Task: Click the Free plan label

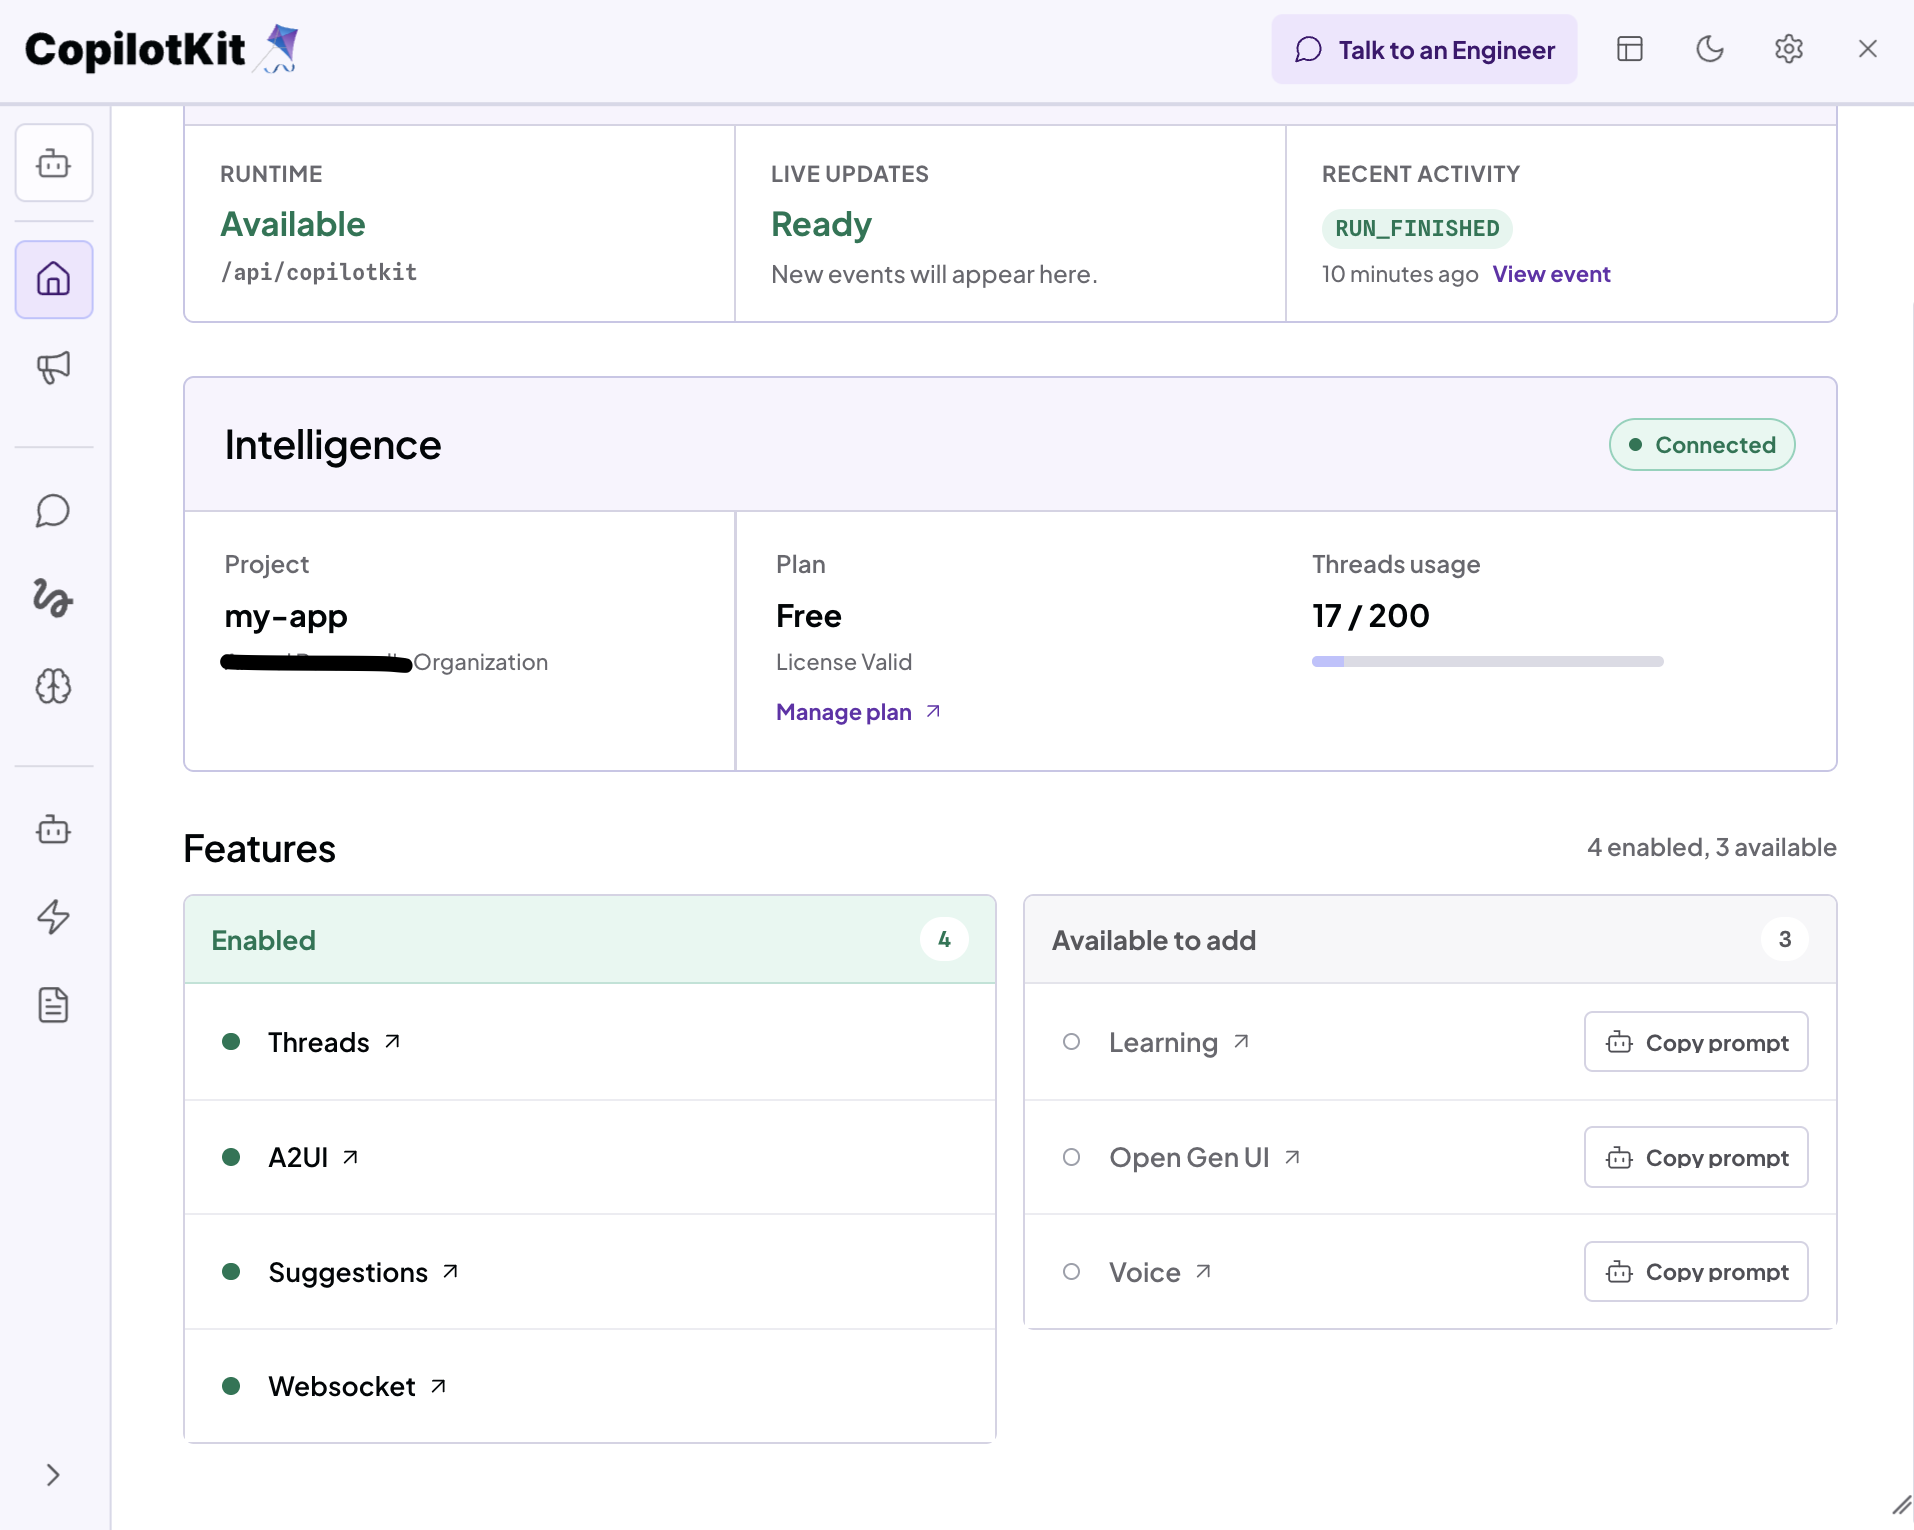Action: click(x=809, y=616)
